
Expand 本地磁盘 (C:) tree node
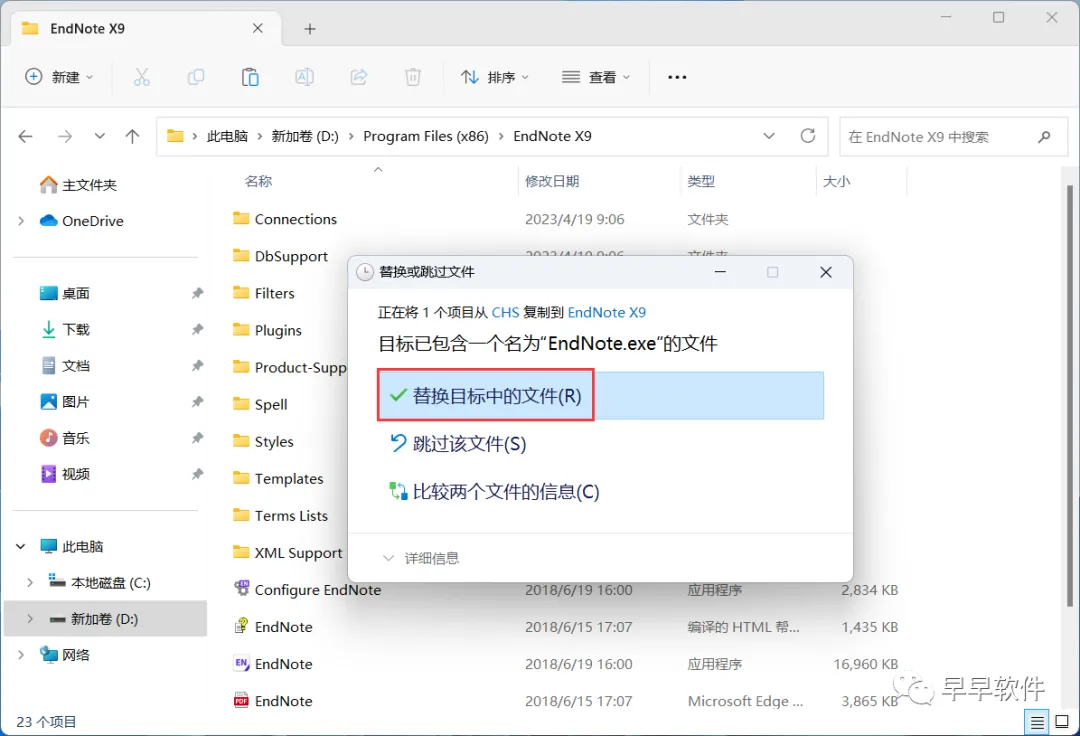(30, 583)
